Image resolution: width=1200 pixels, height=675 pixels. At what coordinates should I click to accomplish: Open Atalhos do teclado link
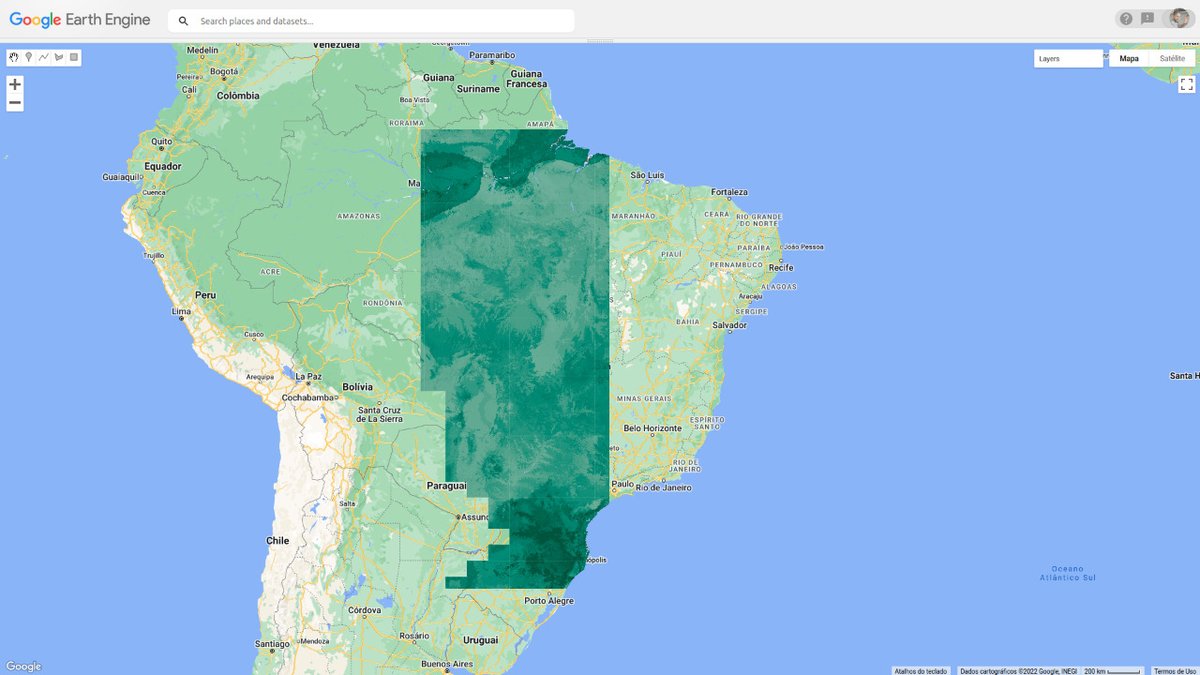[920, 671]
